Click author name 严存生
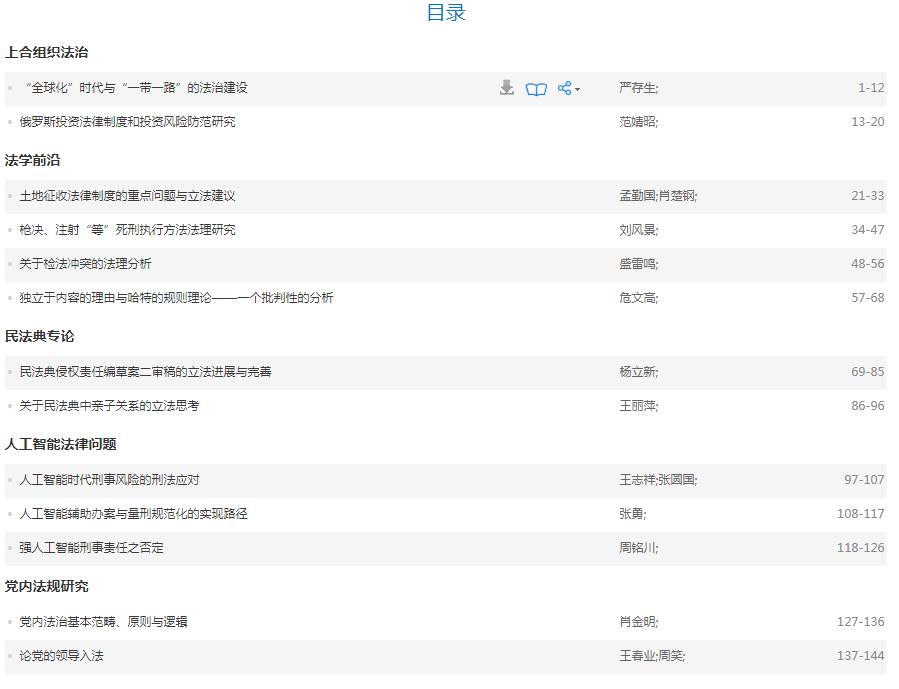This screenshot has height=689, width=899. [x=637, y=88]
